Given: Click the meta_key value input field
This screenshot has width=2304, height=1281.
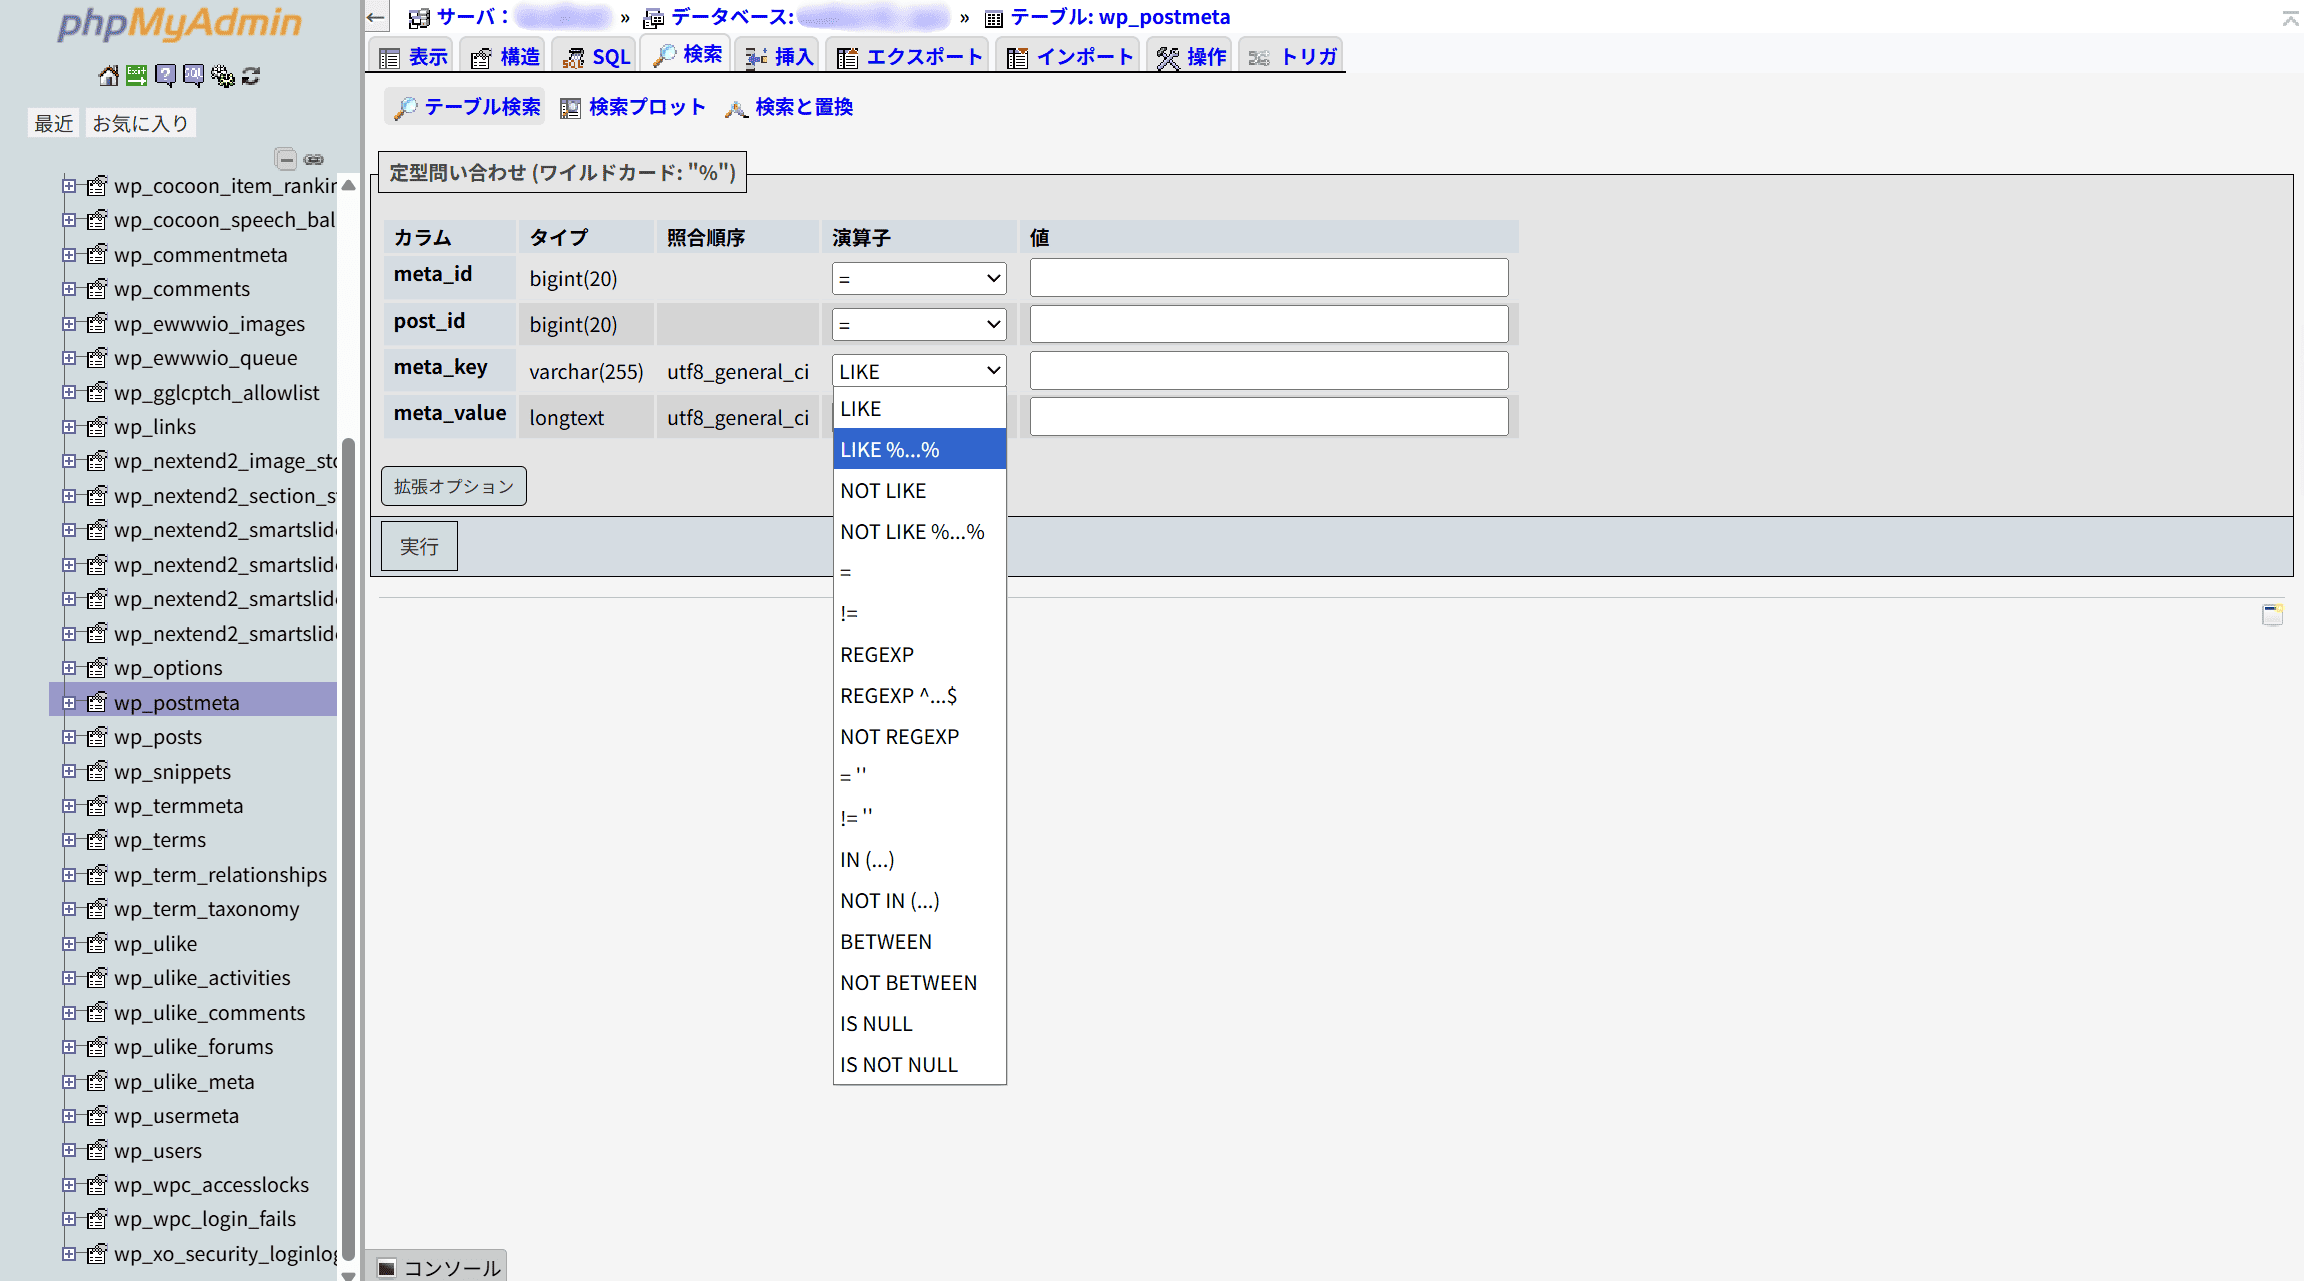Looking at the screenshot, I should pyautogui.click(x=1268, y=371).
